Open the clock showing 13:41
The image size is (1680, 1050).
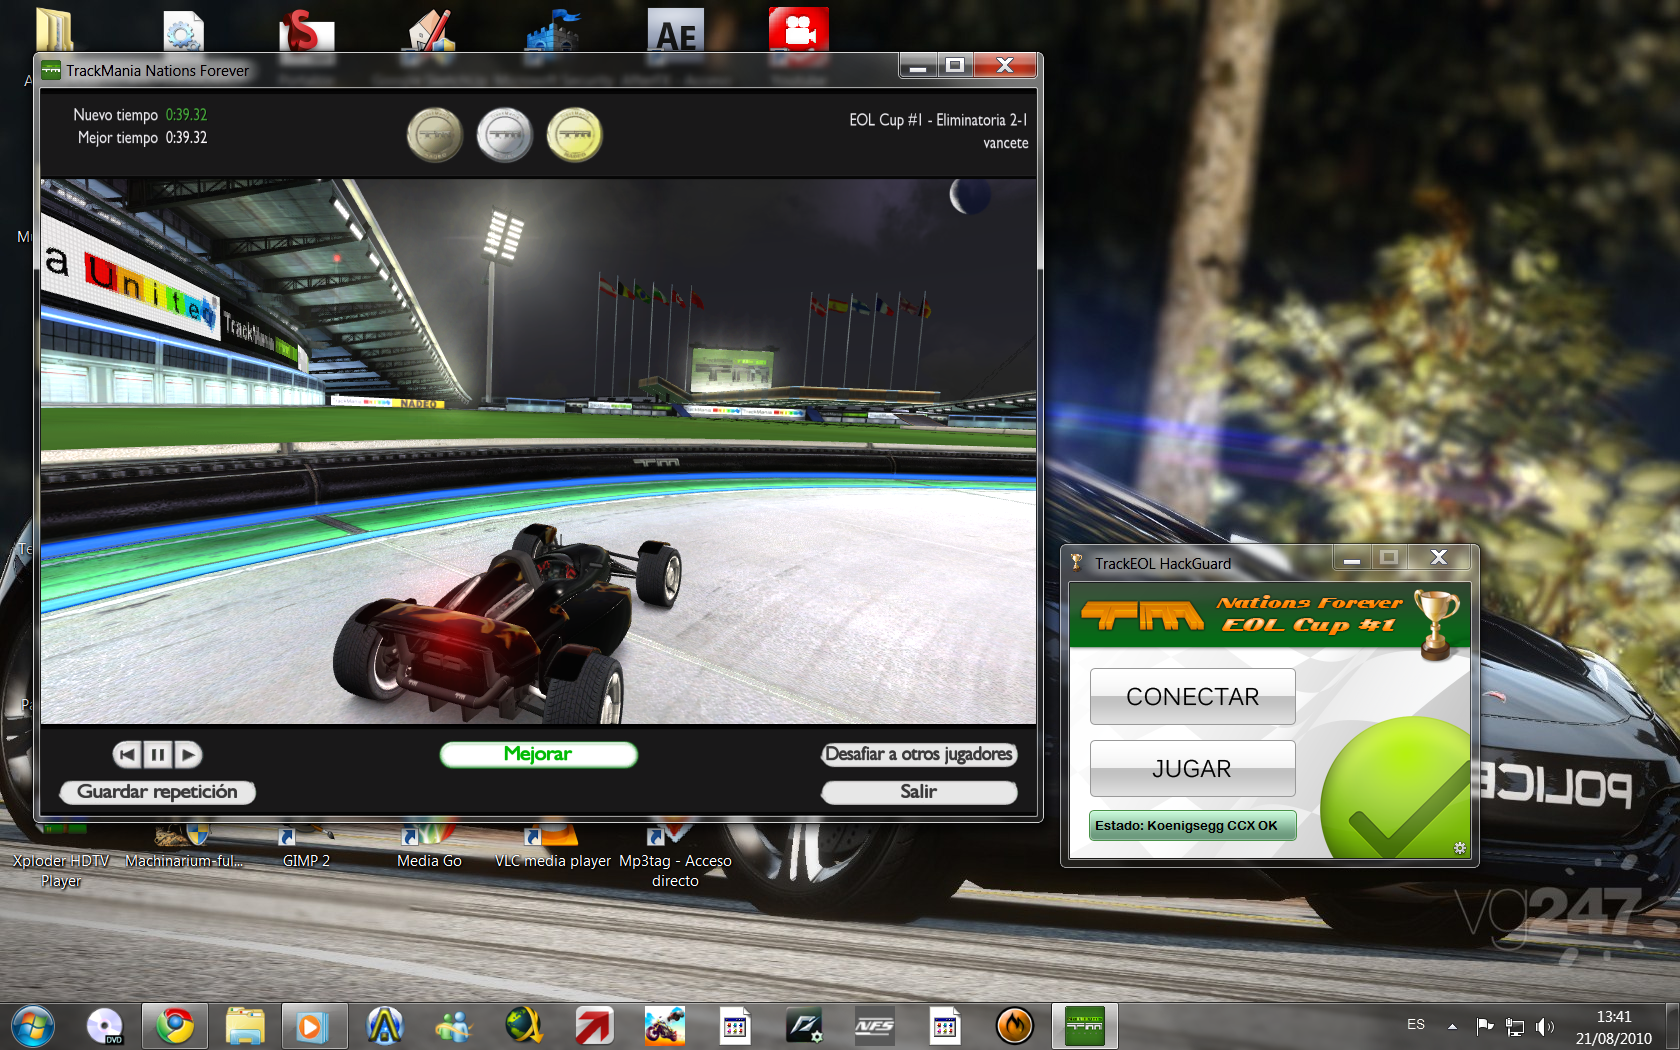1614,1017
